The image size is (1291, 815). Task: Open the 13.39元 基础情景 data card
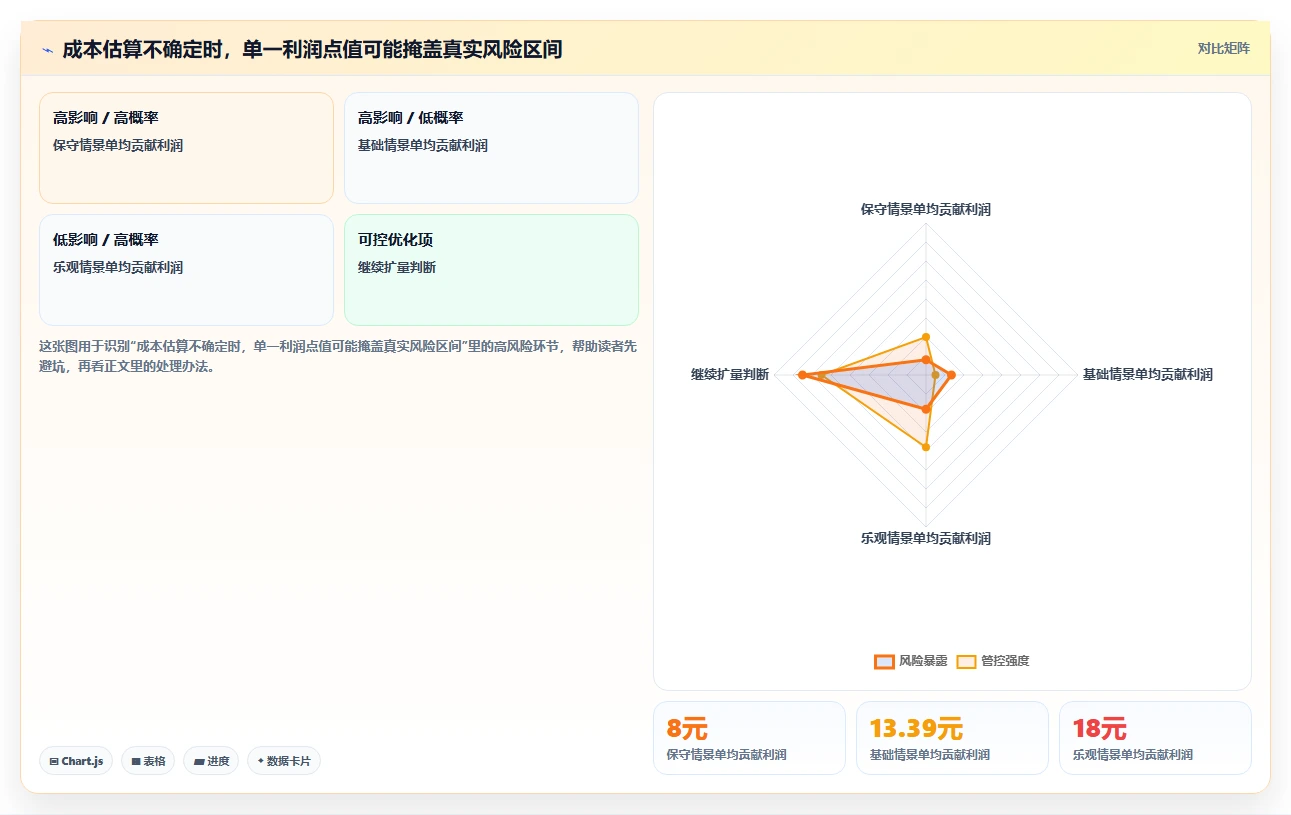(x=952, y=738)
